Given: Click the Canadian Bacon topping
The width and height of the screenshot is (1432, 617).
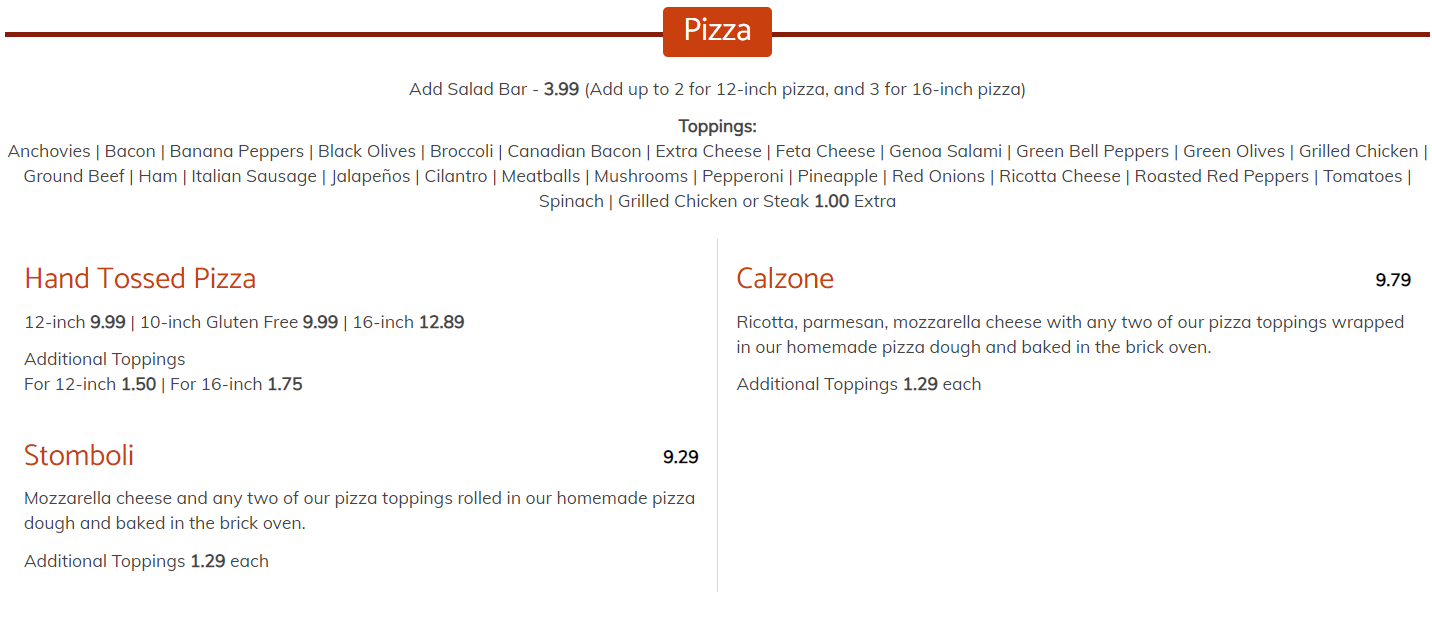Looking at the screenshot, I should [574, 151].
